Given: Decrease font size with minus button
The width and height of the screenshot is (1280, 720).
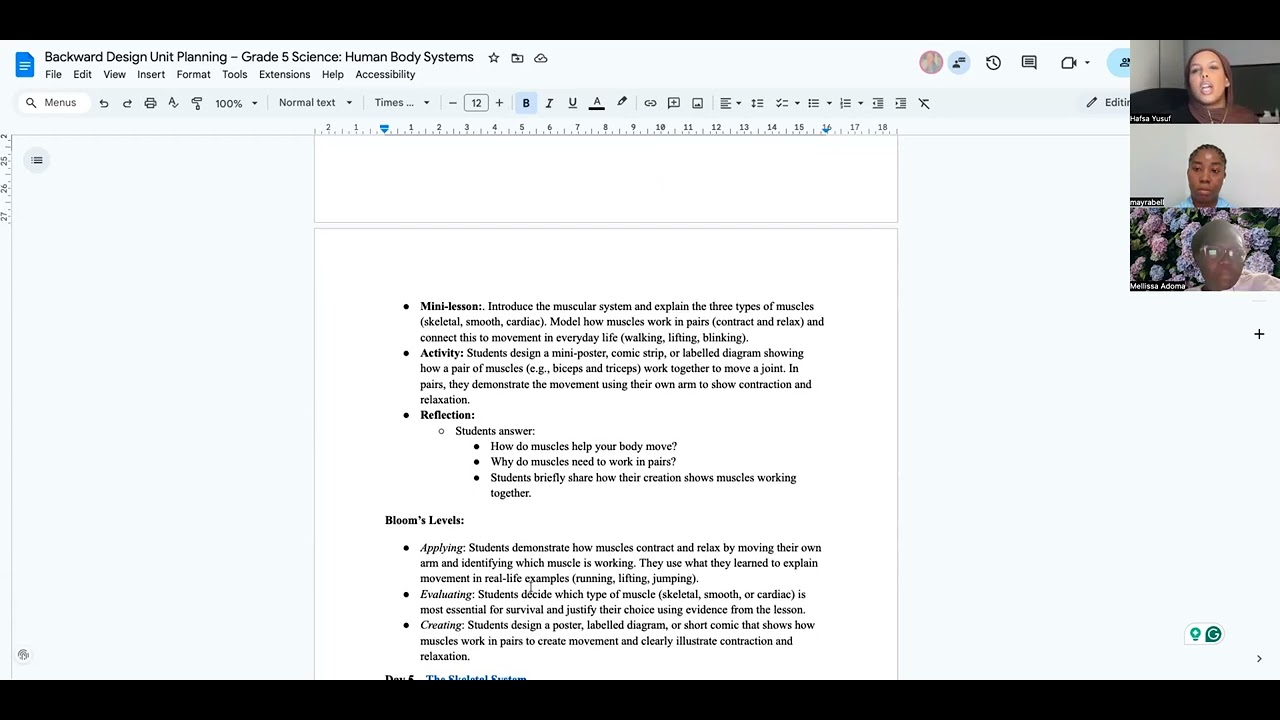Looking at the screenshot, I should pyautogui.click(x=453, y=103).
